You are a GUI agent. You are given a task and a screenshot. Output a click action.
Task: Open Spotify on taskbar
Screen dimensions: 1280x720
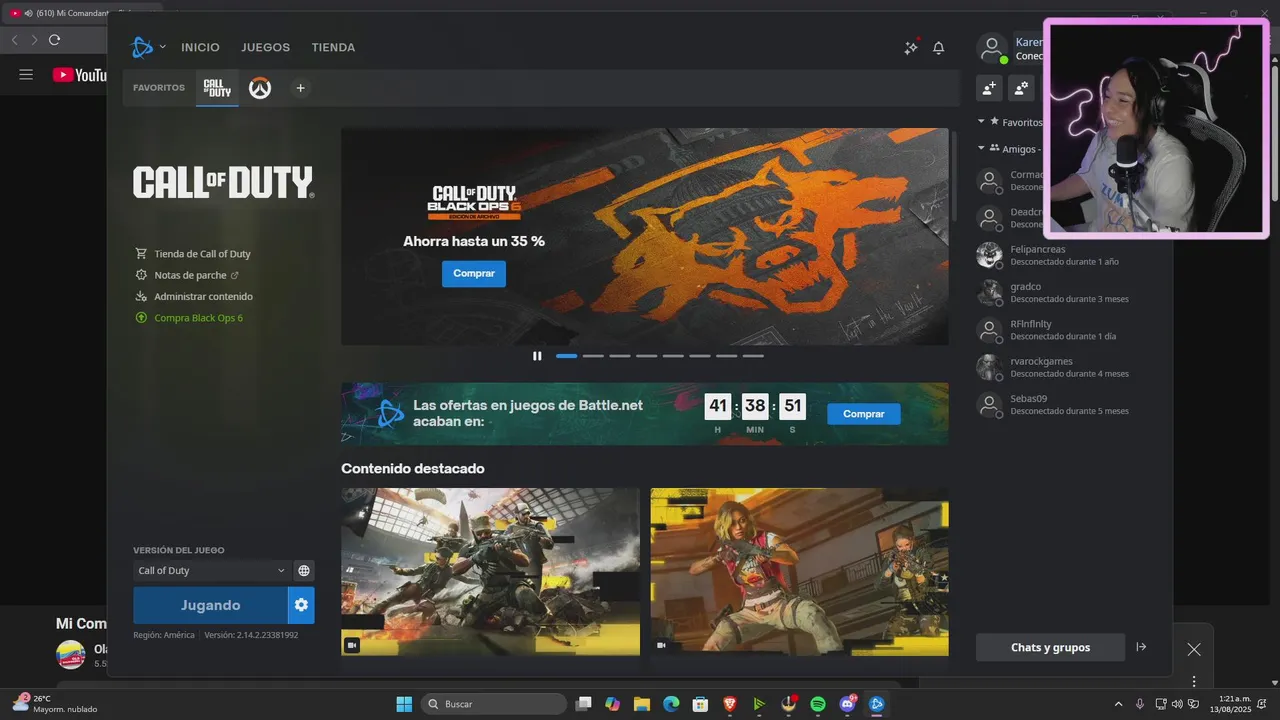click(818, 704)
